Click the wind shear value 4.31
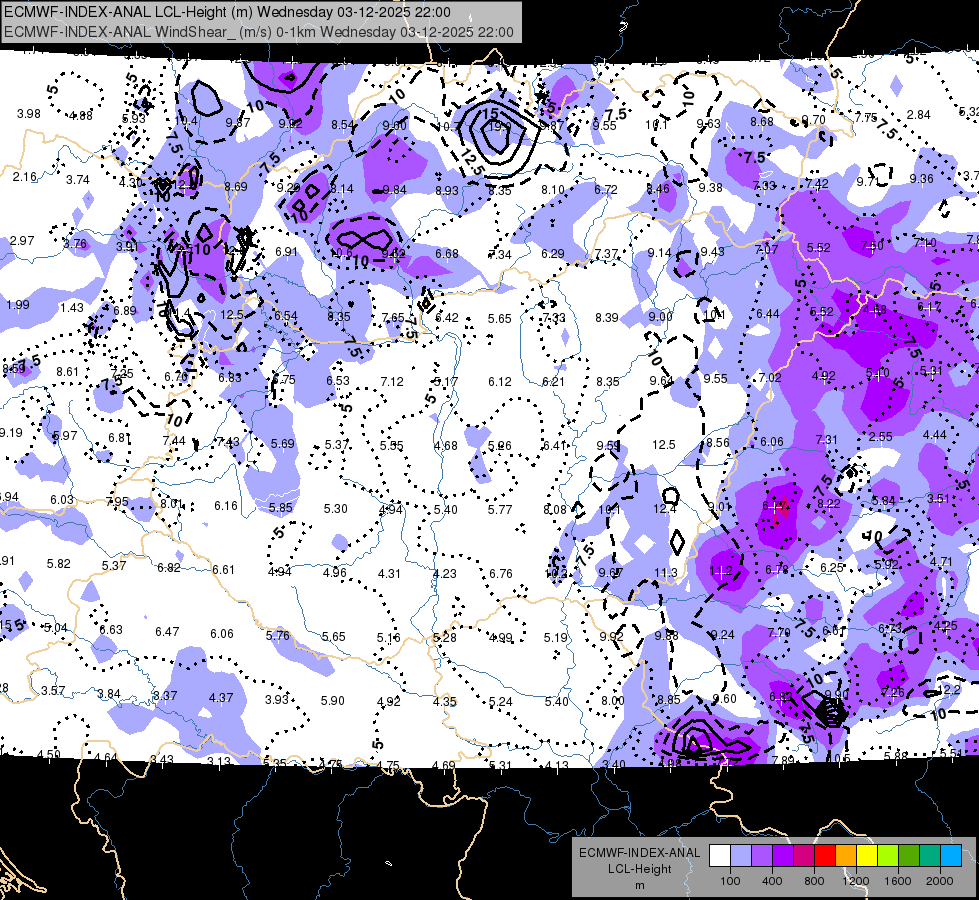The width and height of the screenshot is (979, 900). 389,573
